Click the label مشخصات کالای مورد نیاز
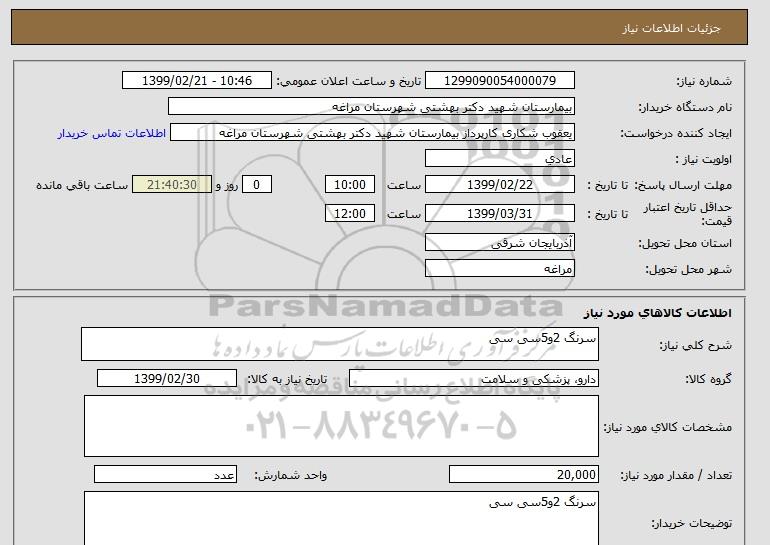The height and width of the screenshot is (545, 770). tap(668, 427)
